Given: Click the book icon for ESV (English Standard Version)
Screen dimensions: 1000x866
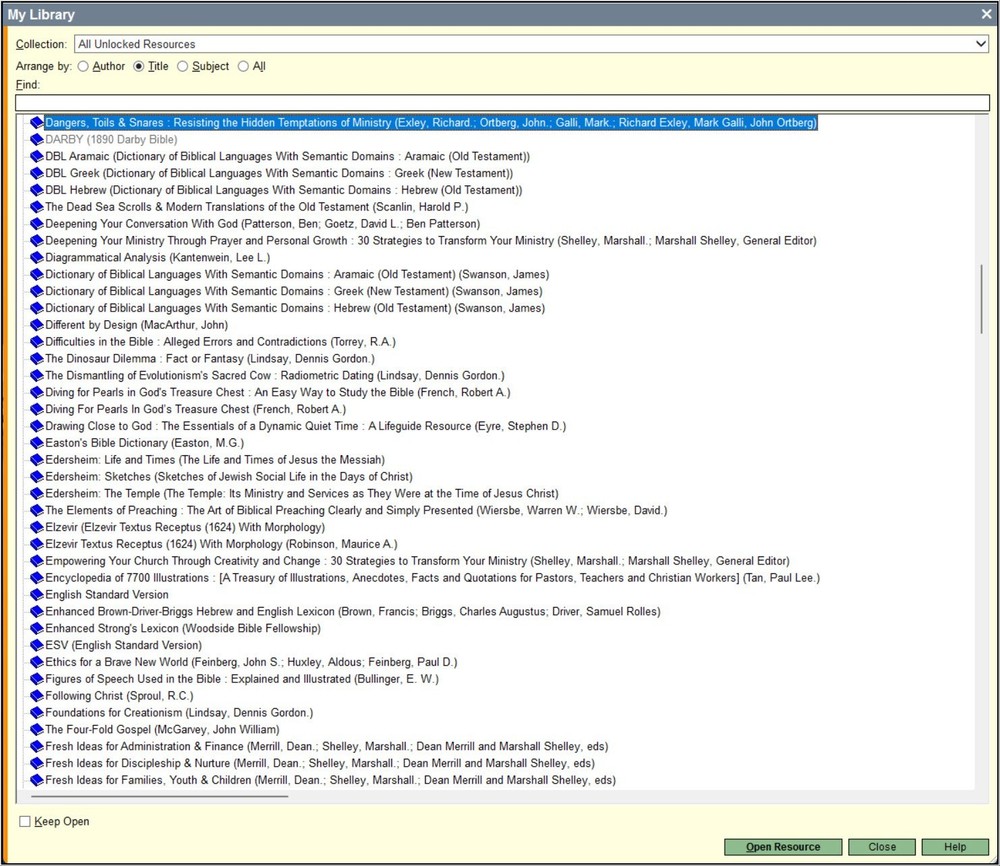Looking at the screenshot, I should [37, 645].
